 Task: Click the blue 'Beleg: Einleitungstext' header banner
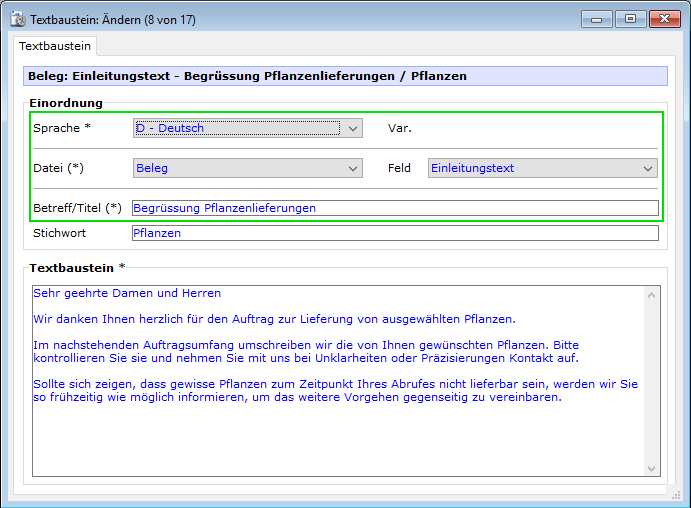pos(344,76)
